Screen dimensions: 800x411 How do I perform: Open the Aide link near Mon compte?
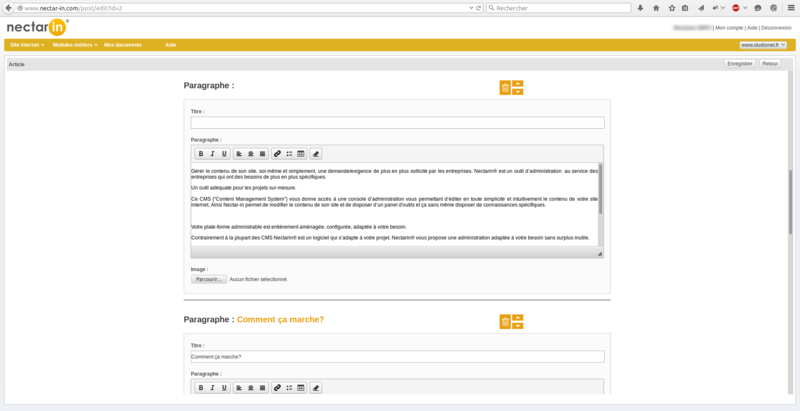click(752, 28)
